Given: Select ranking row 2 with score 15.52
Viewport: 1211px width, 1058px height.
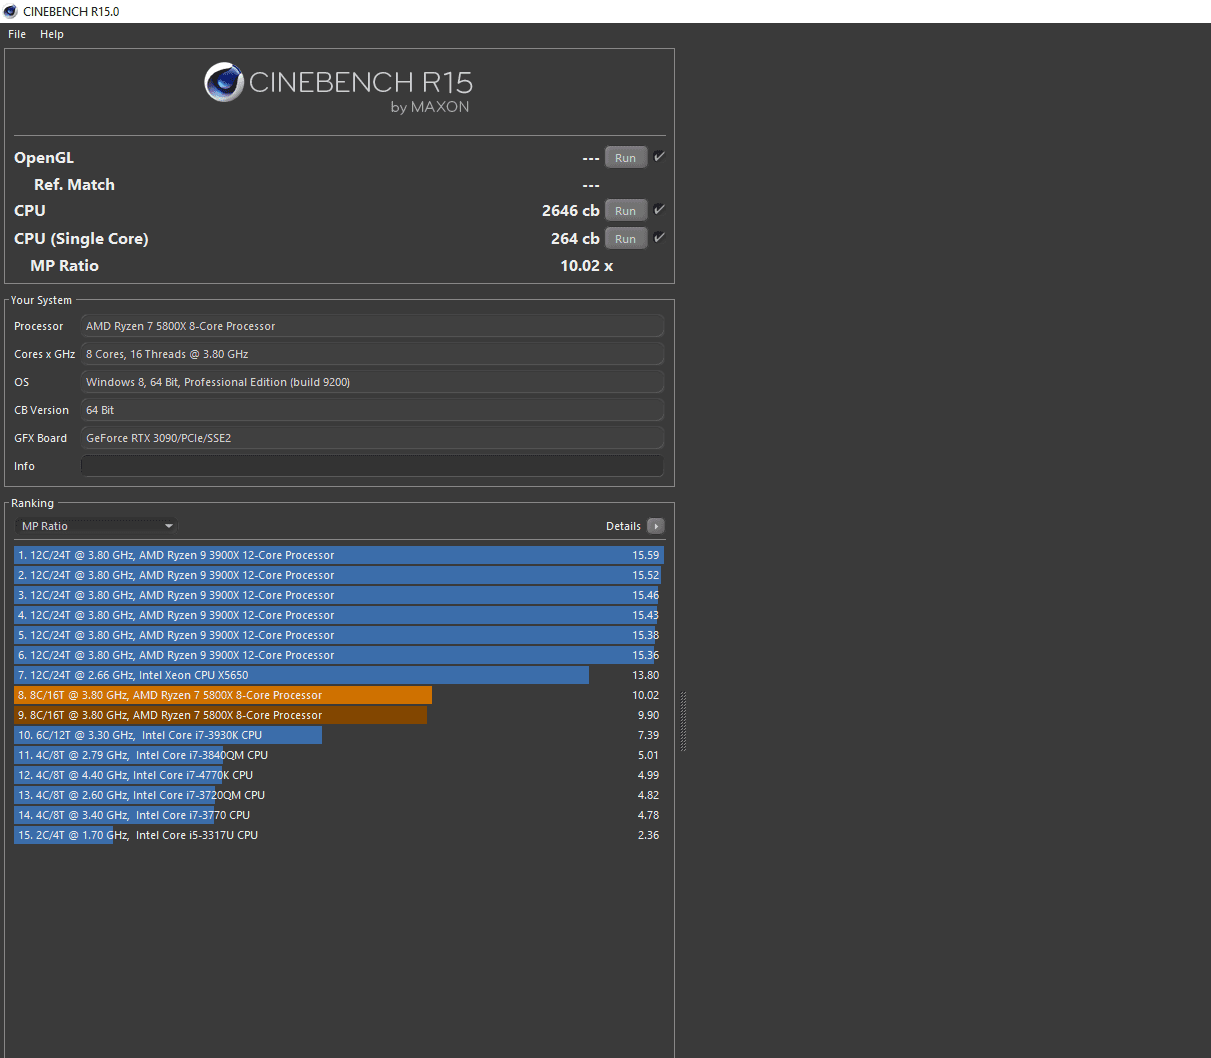Looking at the screenshot, I should pos(339,575).
